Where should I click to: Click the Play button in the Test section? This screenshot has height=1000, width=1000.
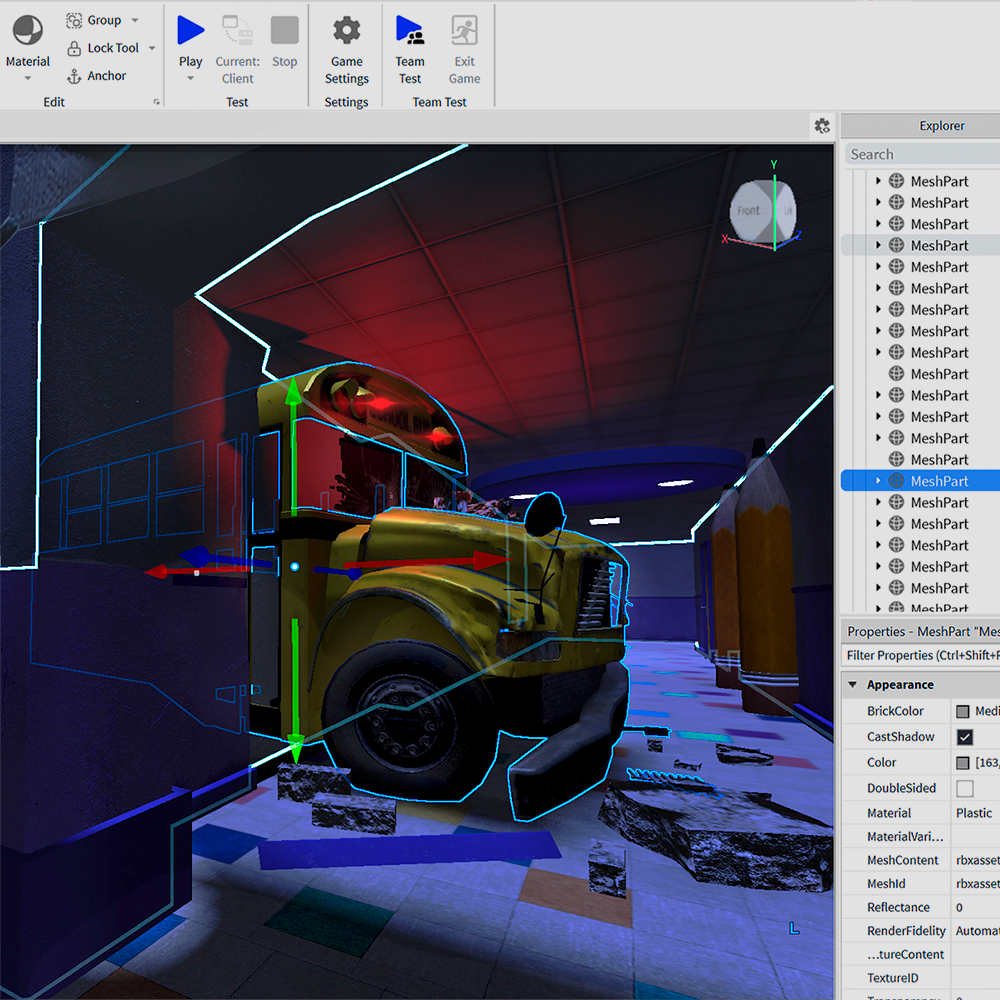[190, 31]
